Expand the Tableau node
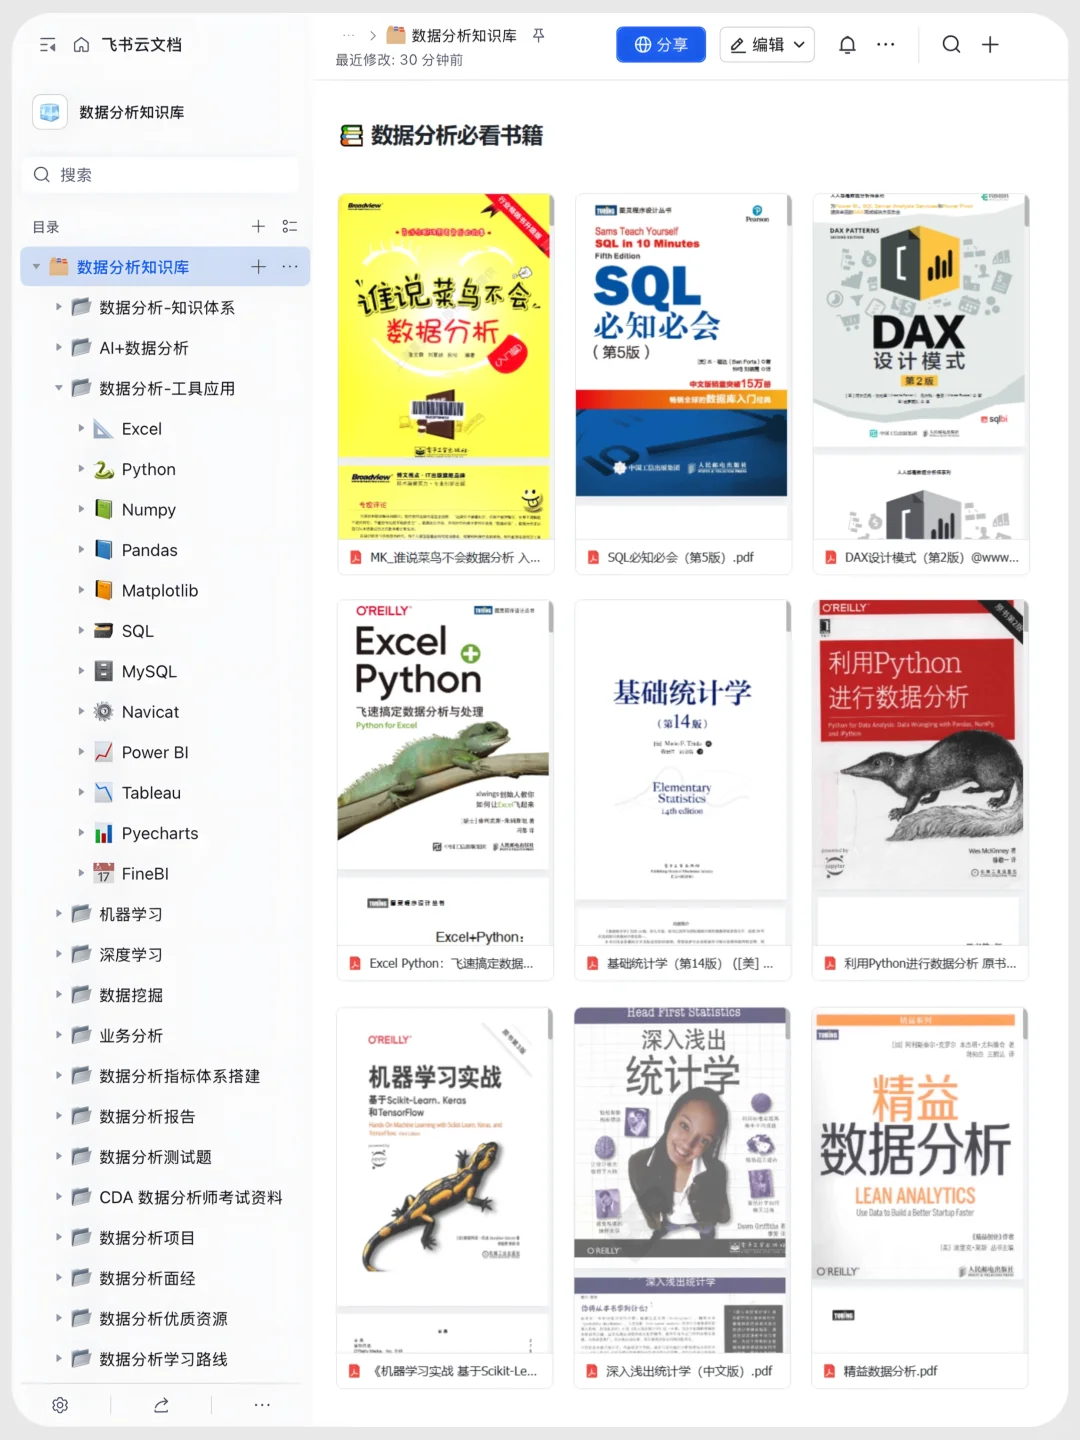Viewport: 1080px width, 1440px height. click(x=82, y=793)
